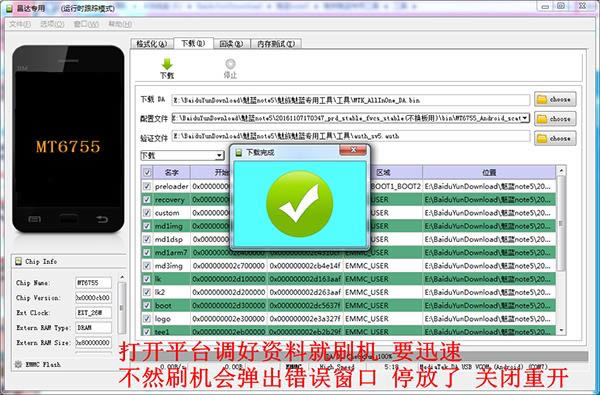
Task: Open the download mode dropdown
Action: click(219, 155)
